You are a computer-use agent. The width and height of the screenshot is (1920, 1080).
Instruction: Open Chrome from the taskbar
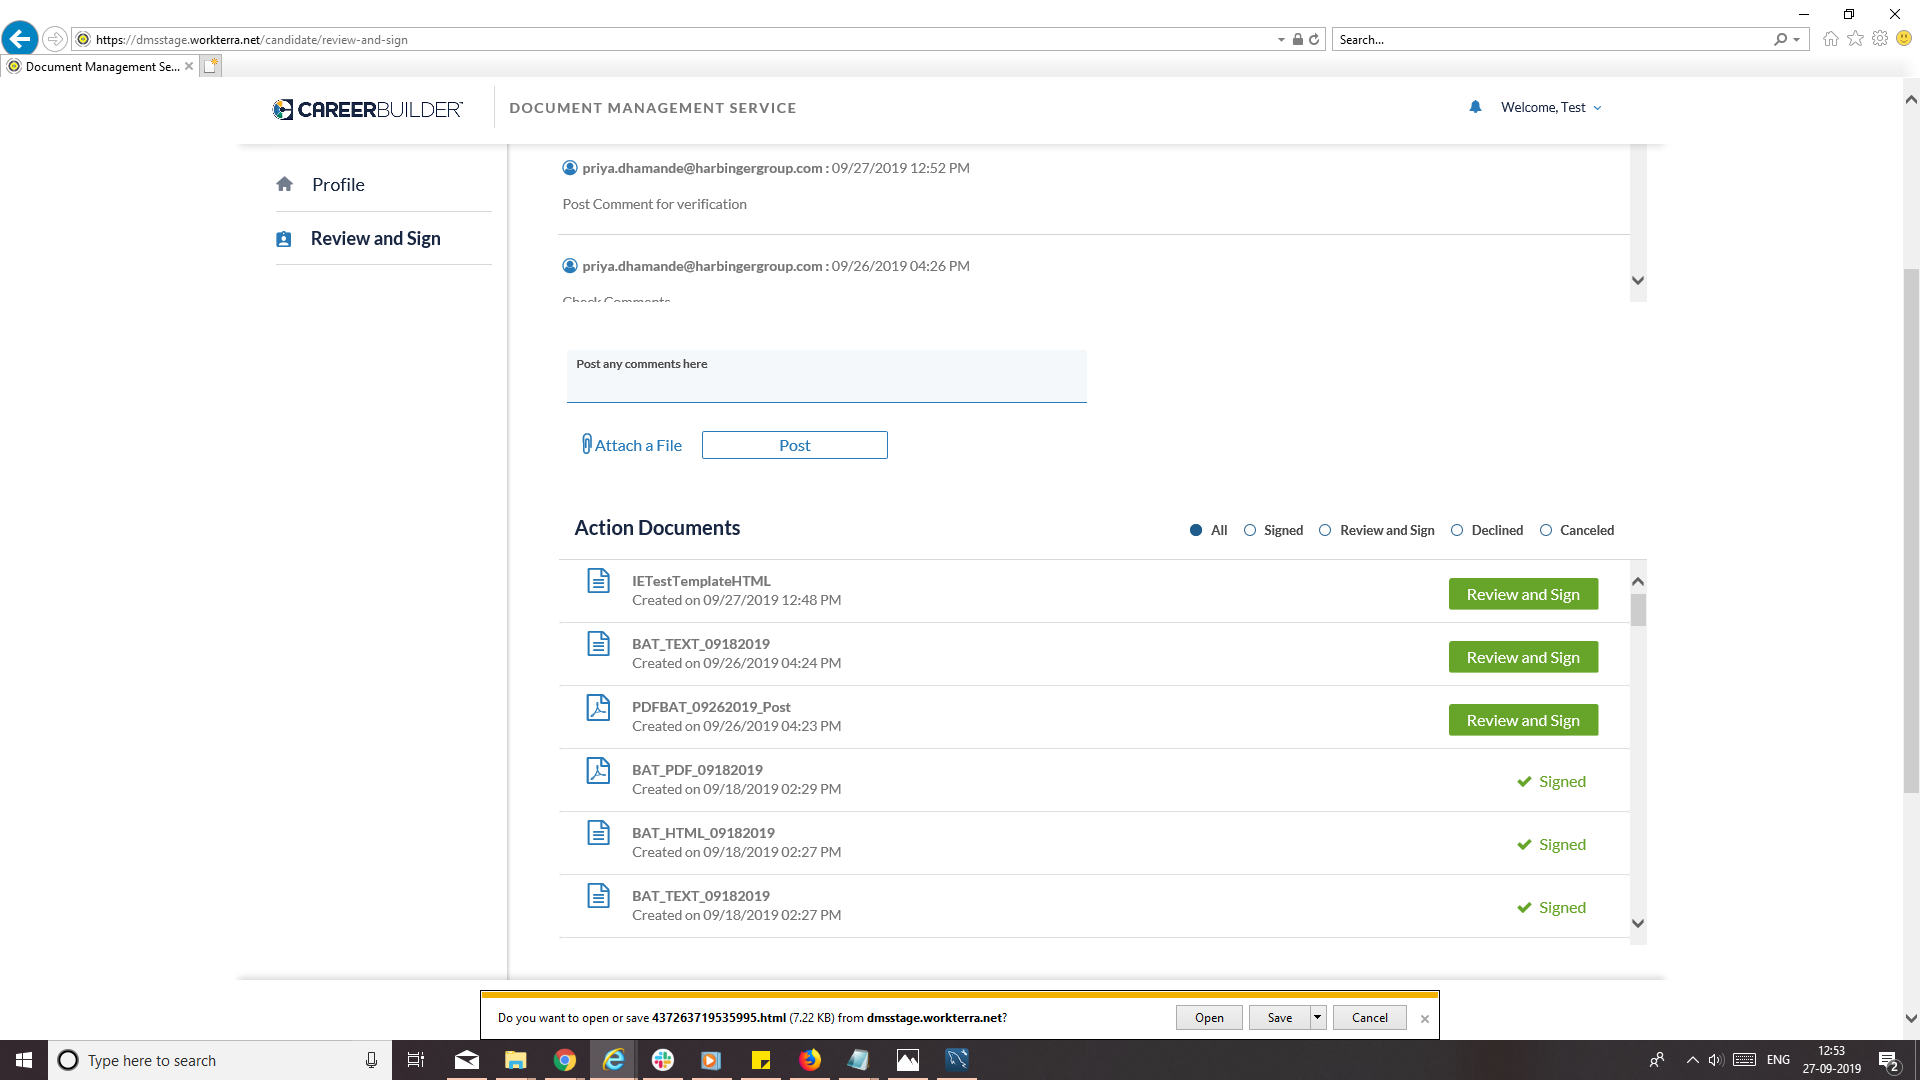pyautogui.click(x=565, y=1060)
